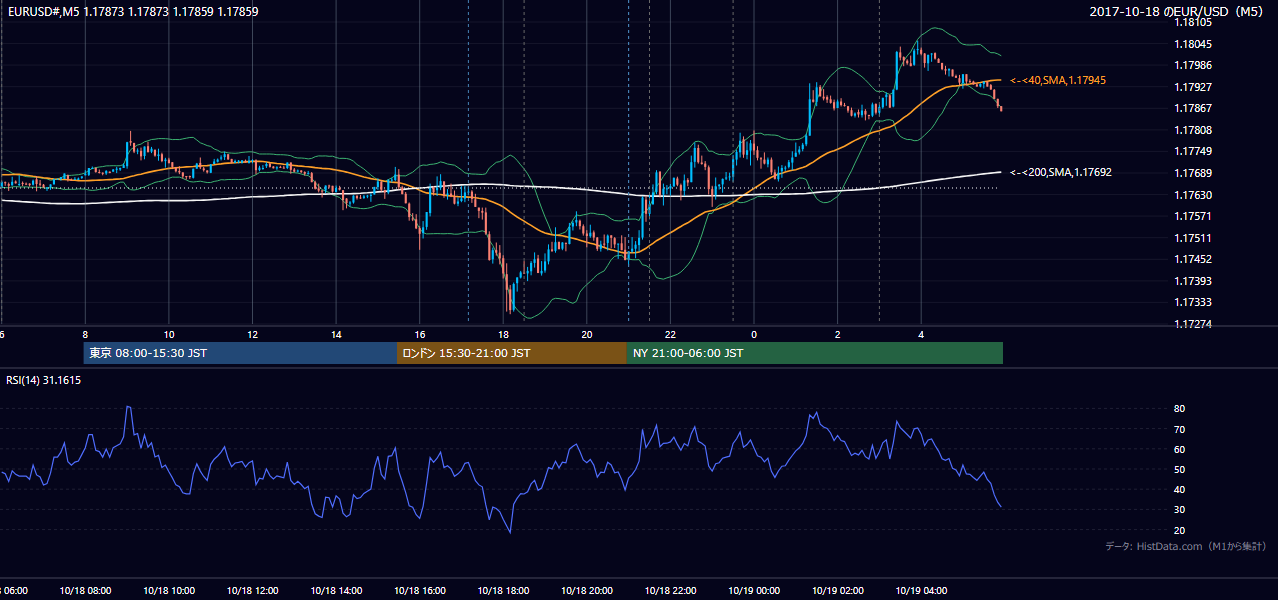The width and height of the screenshot is (1278, 600).
Task: Click the 1.17452 price axis label
Action: point(1193,259)
